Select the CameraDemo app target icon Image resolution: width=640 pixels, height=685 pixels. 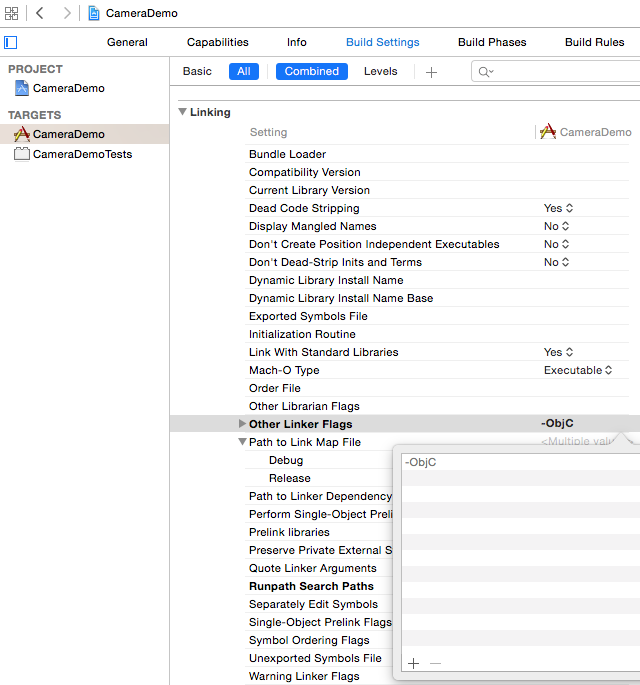(22, 134)
